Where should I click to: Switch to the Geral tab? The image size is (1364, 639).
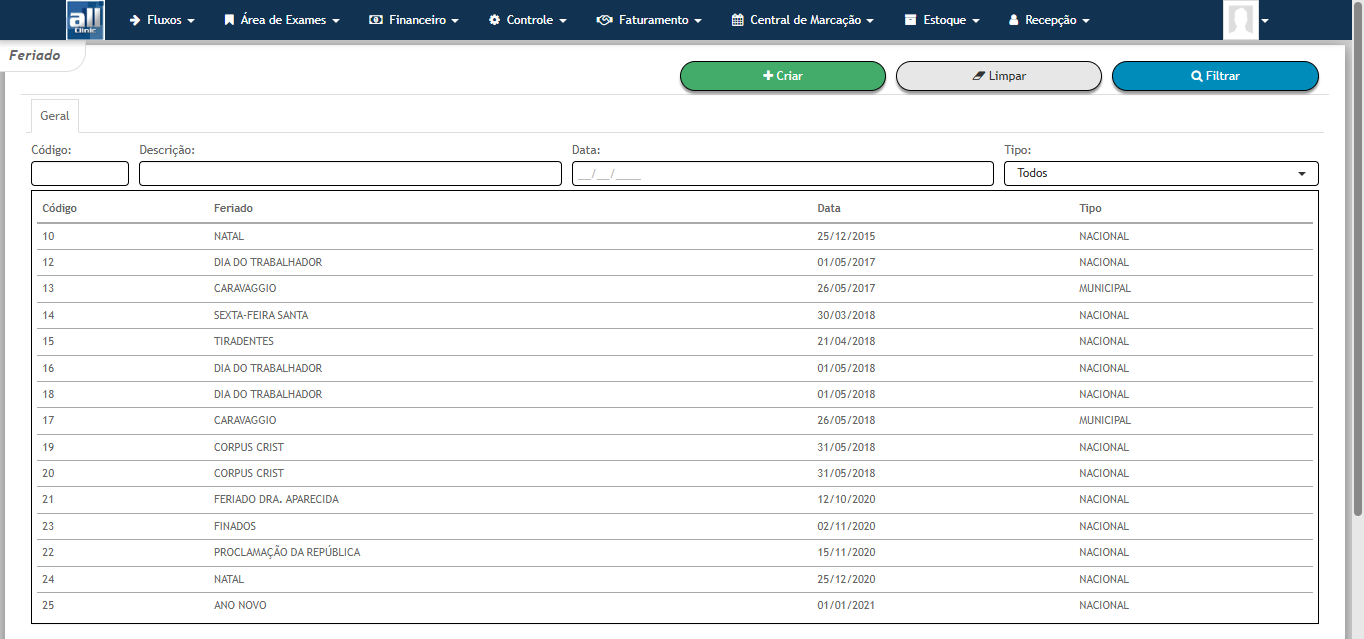(55, 116)
